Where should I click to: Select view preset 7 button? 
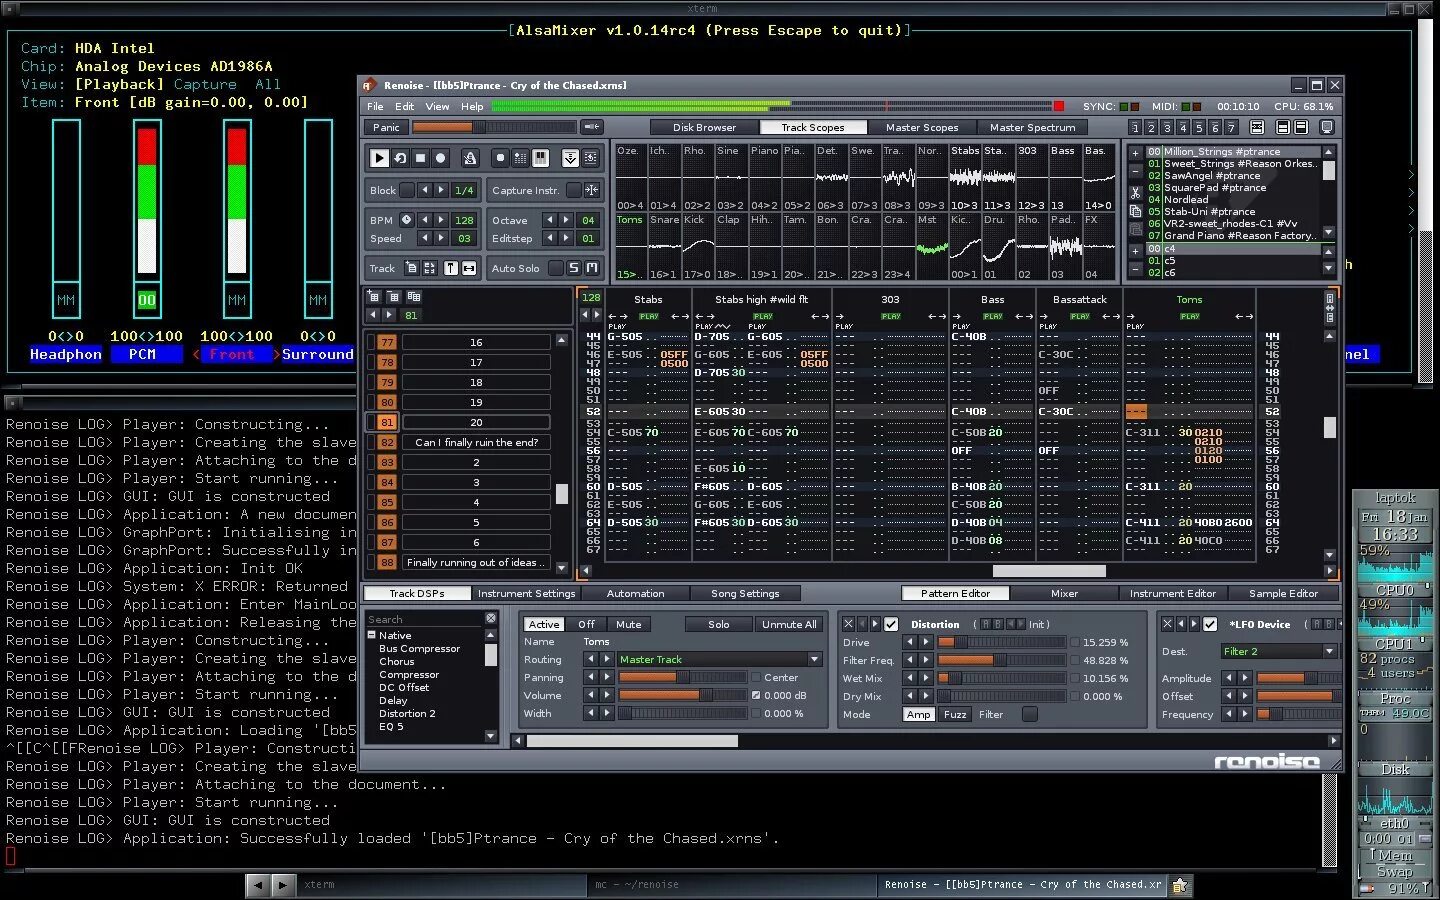(1231, 128)
